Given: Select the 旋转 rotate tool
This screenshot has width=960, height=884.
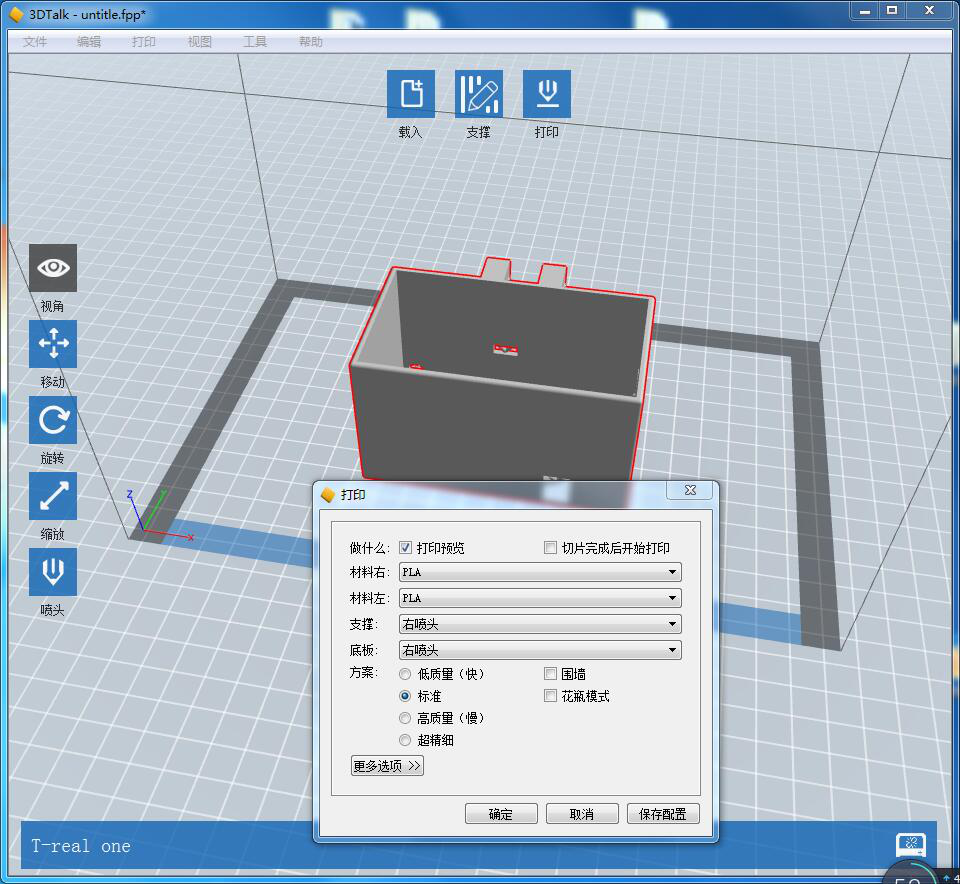Looking at the screenshot, I should tap(53, 420).
